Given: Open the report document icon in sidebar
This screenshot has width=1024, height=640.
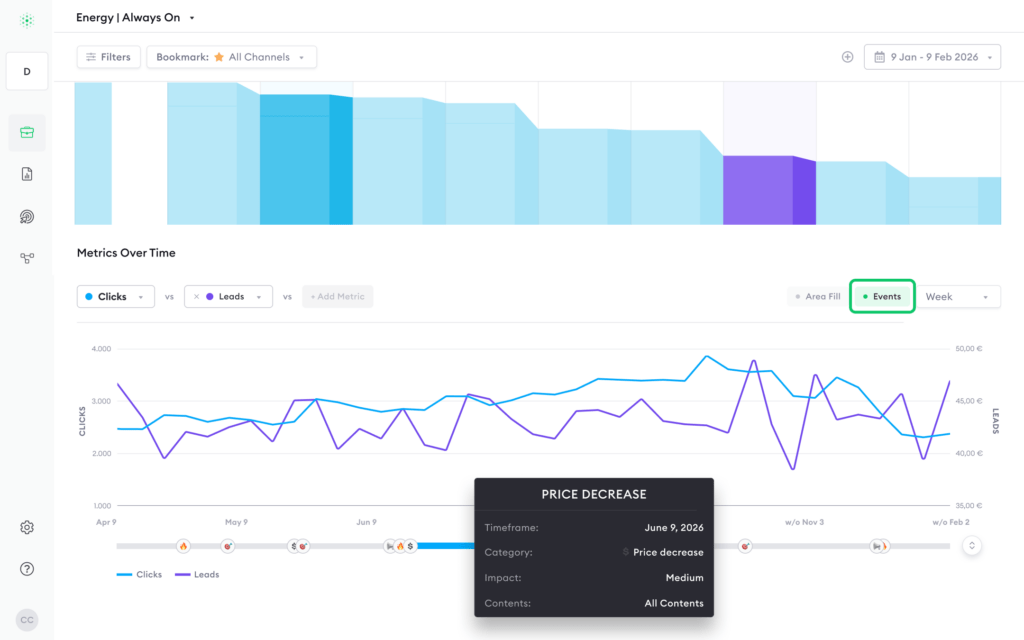Looking at the screenshot, I should [27, 174].
